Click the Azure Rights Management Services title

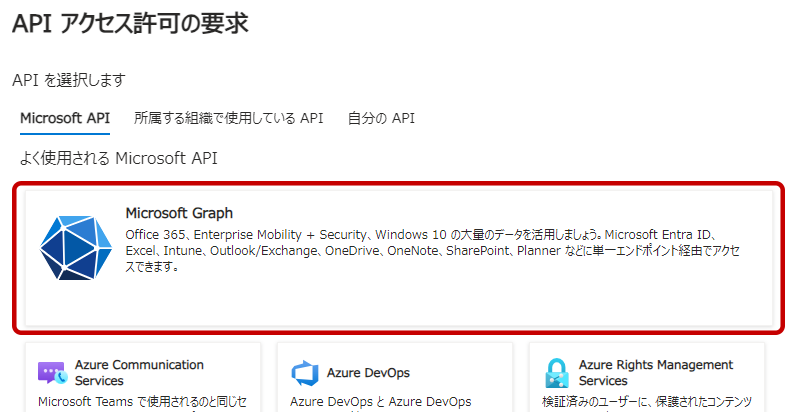(655, 372)
